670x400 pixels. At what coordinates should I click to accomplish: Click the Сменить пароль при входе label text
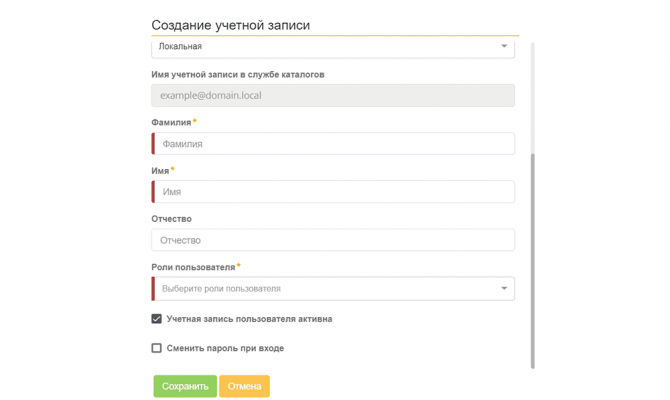click(x=225, y=348)
